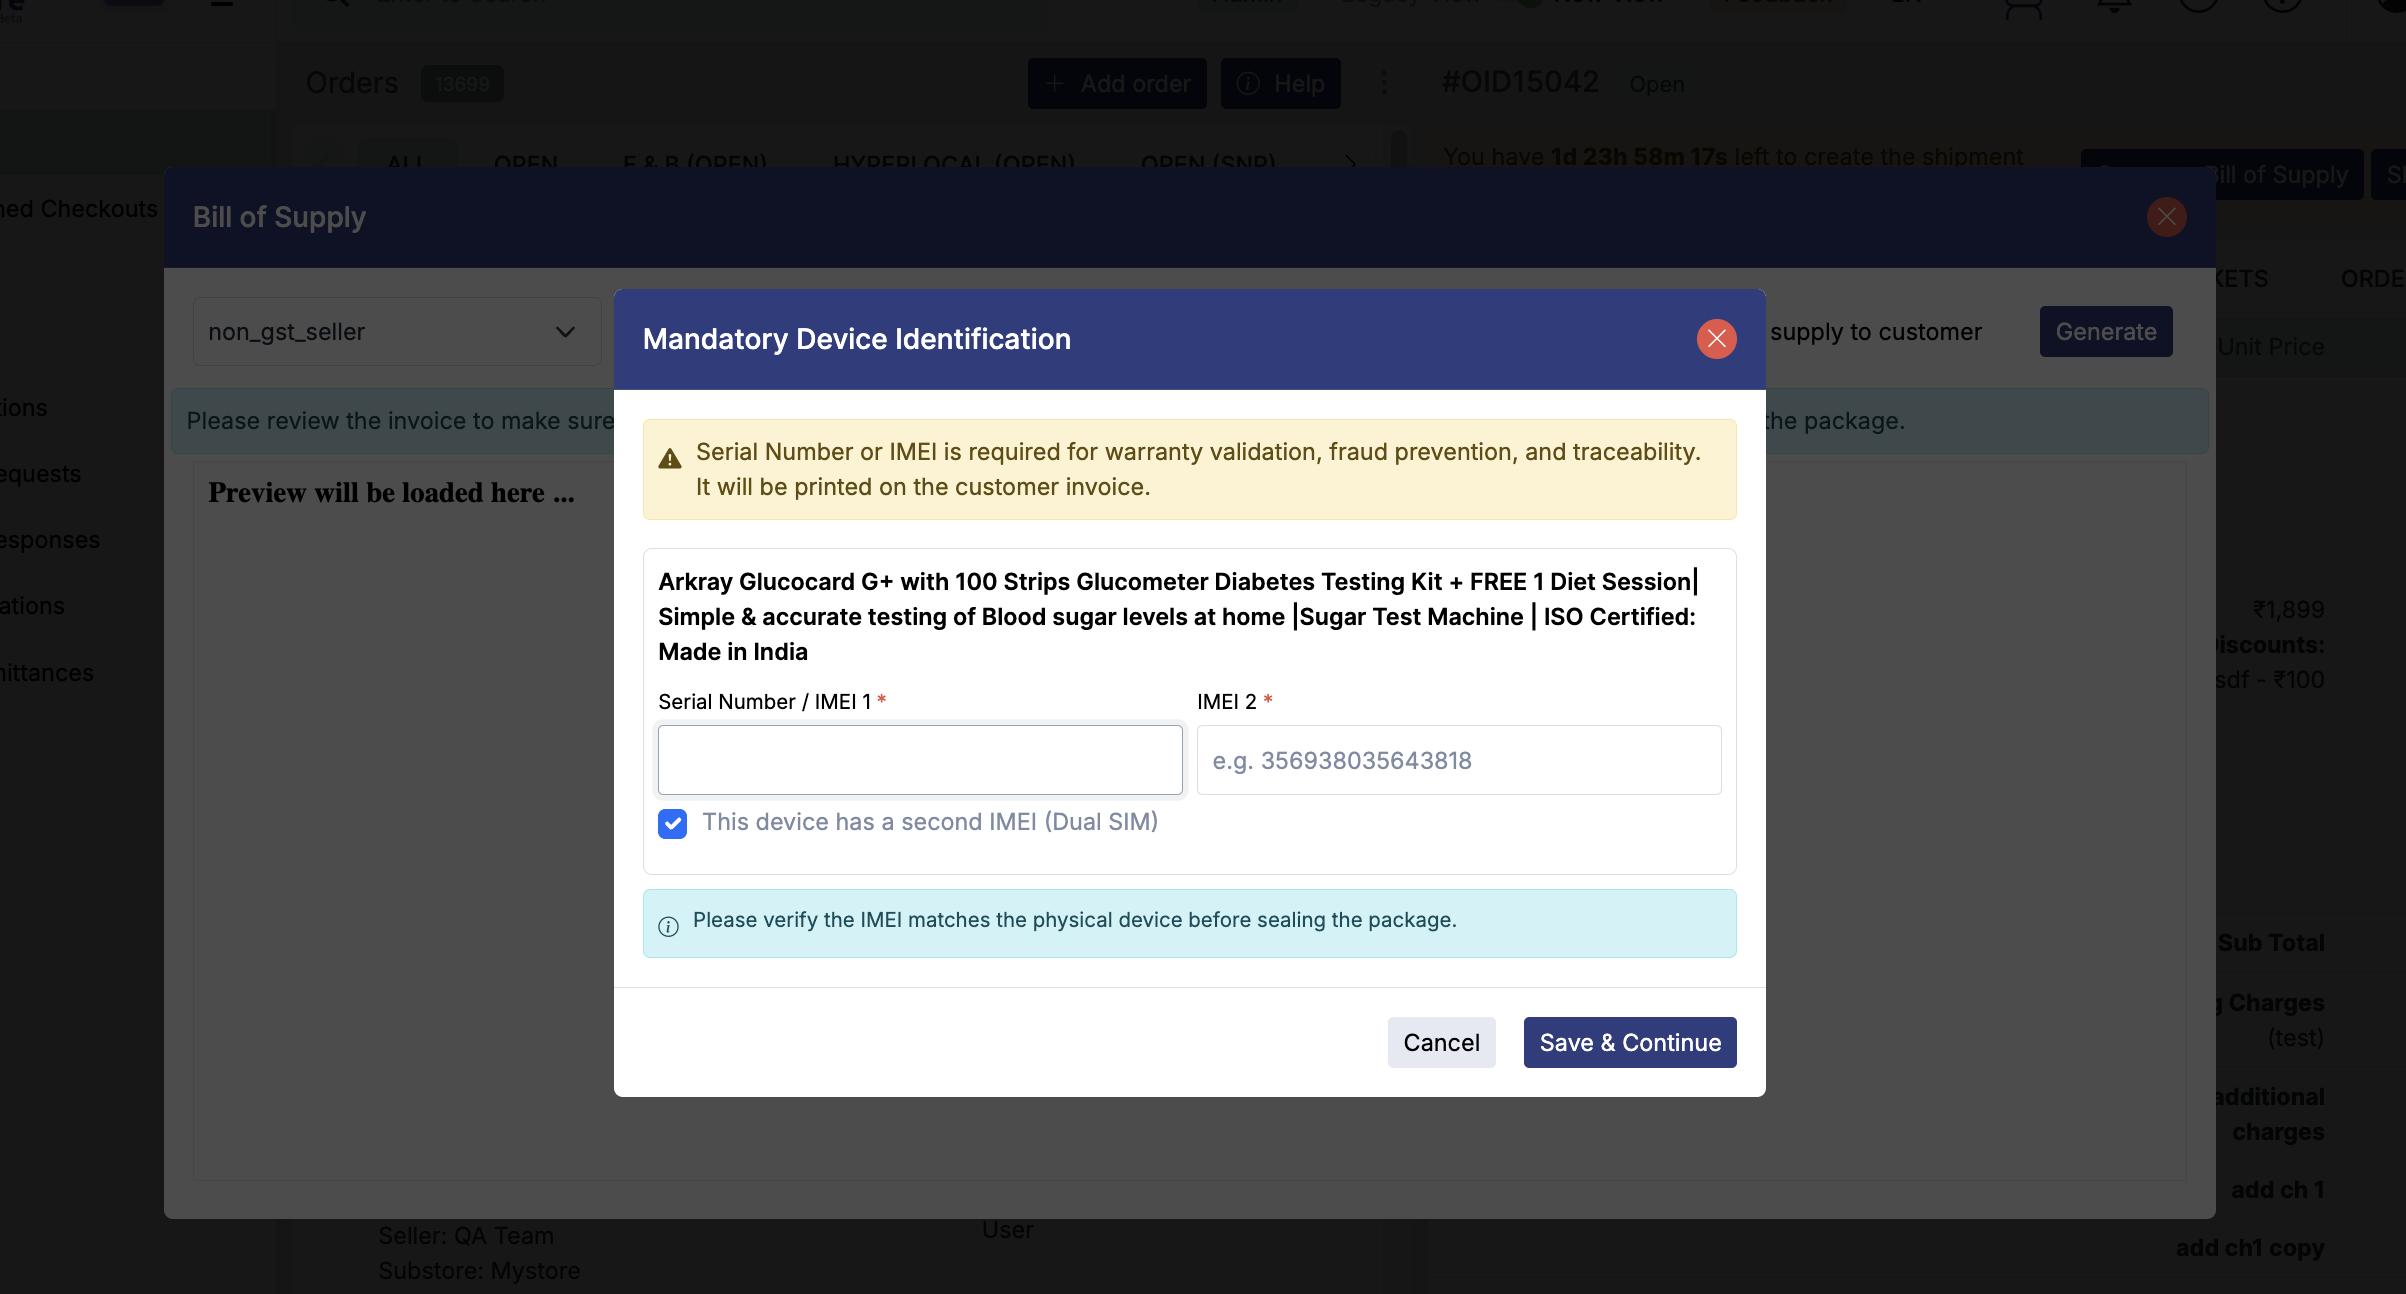Close the Mandatory Device Identification dialog
Image resolution: width=2406 pixels, height=1294 pixels.
(x=1716, y=339)
